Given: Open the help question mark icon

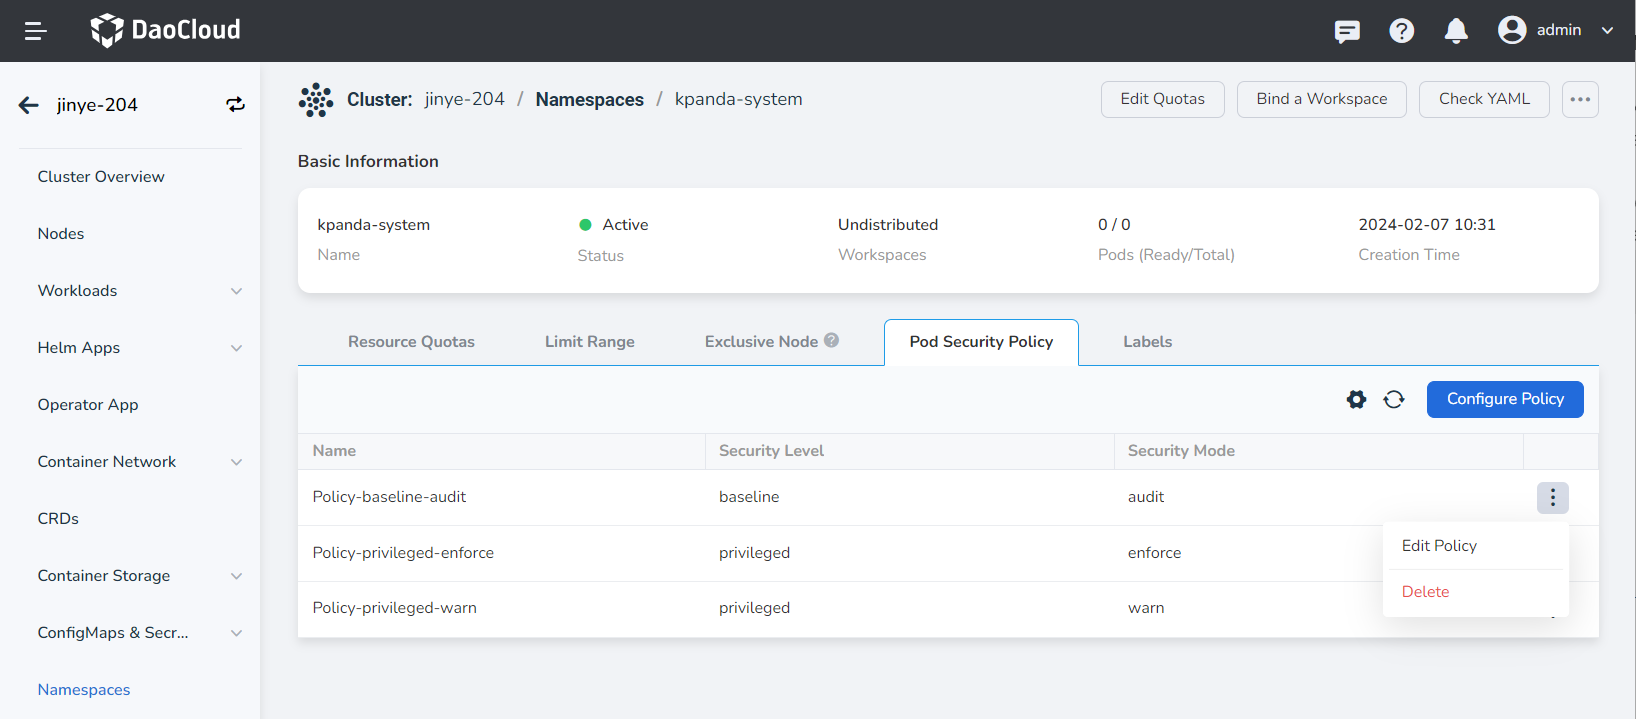Looking at the screenshot, I should coord(1401,31).
